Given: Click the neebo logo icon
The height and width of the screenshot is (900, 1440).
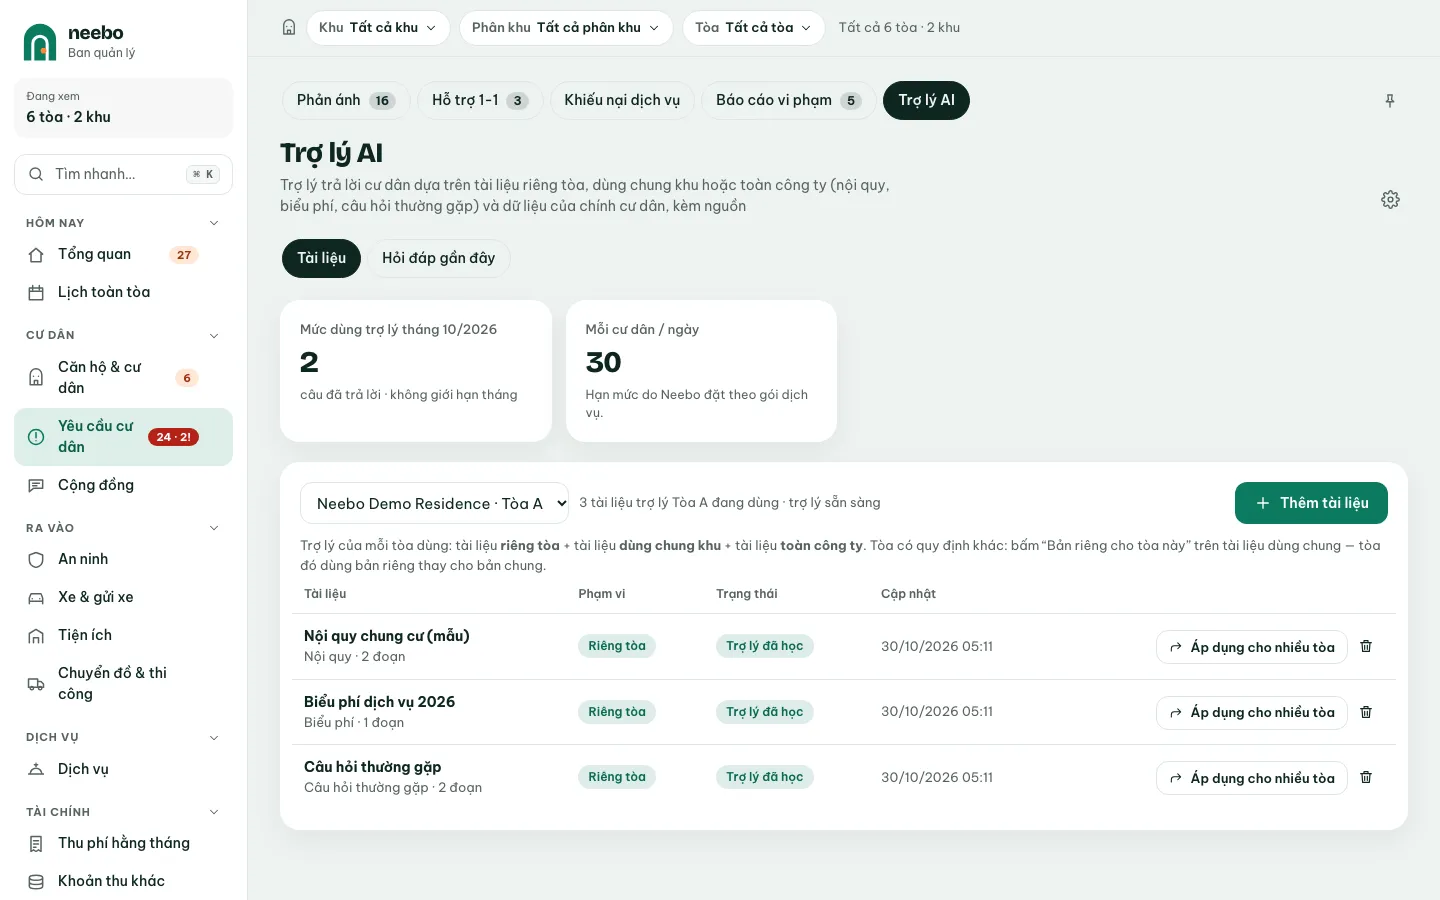Looking at the screenshot, I should click(40, 42).
